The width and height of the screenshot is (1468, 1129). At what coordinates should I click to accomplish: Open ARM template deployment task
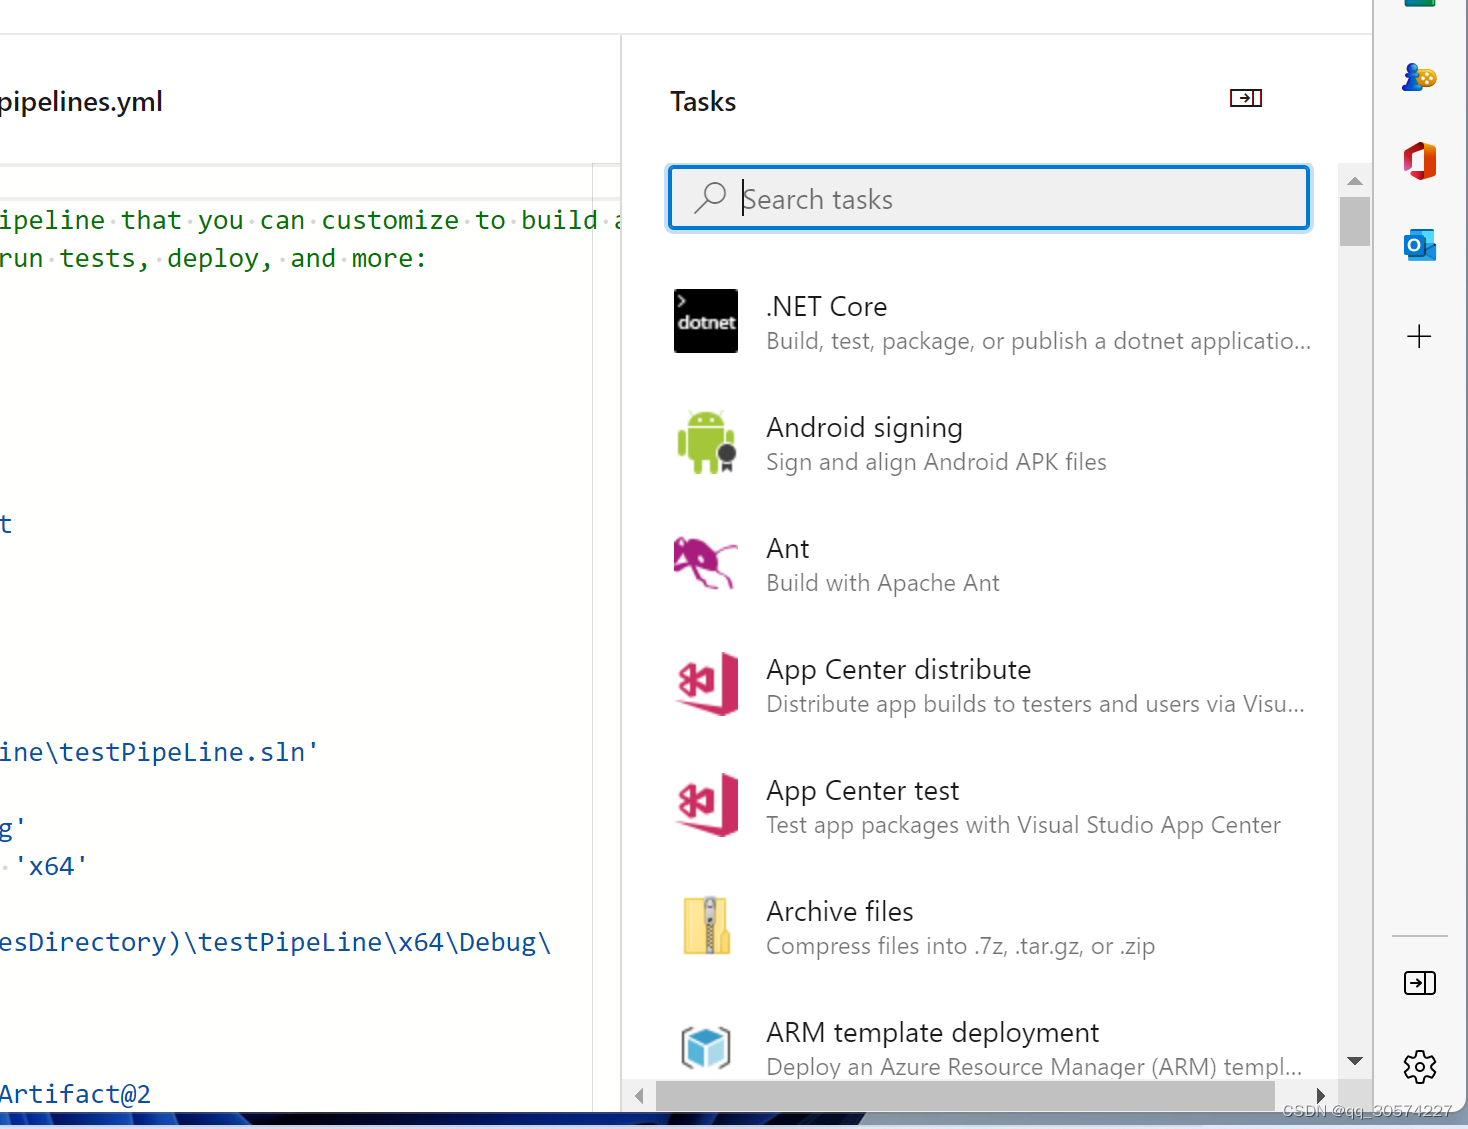990,1047
